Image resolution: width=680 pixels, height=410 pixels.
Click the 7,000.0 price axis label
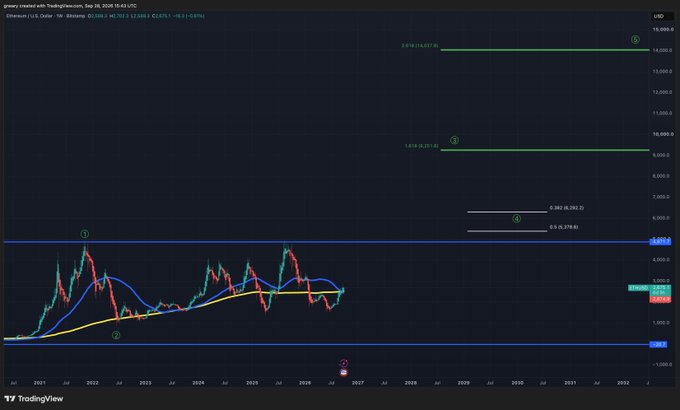[663, 197]
